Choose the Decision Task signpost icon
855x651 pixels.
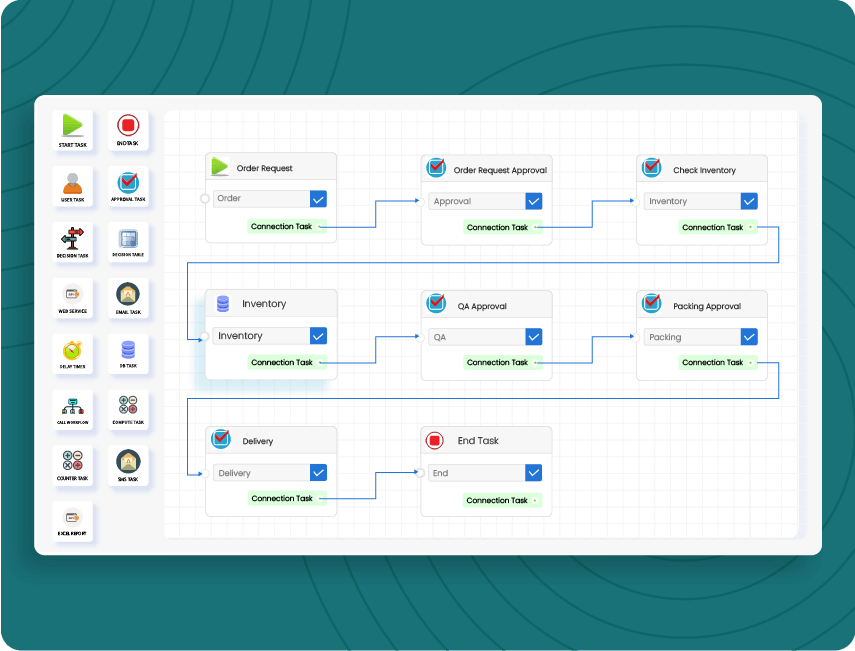point(72,238)
